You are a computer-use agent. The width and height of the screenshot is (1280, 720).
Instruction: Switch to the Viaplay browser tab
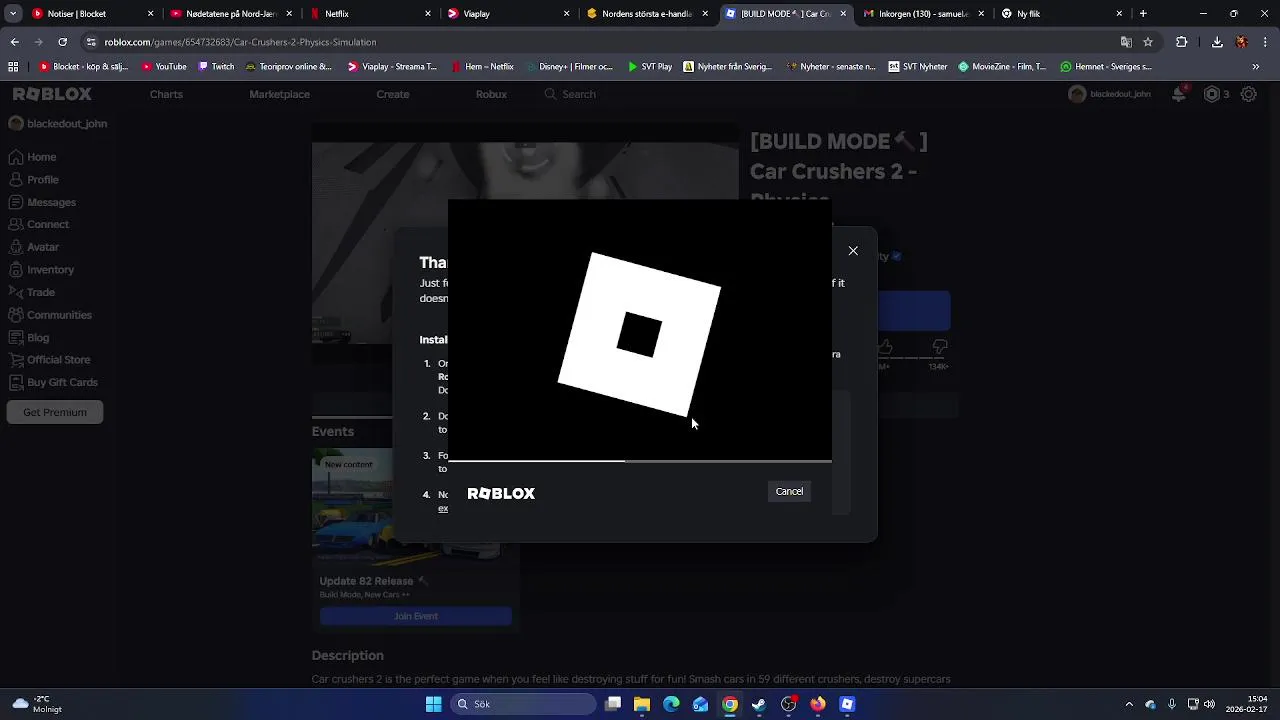(x=508, y=14)
